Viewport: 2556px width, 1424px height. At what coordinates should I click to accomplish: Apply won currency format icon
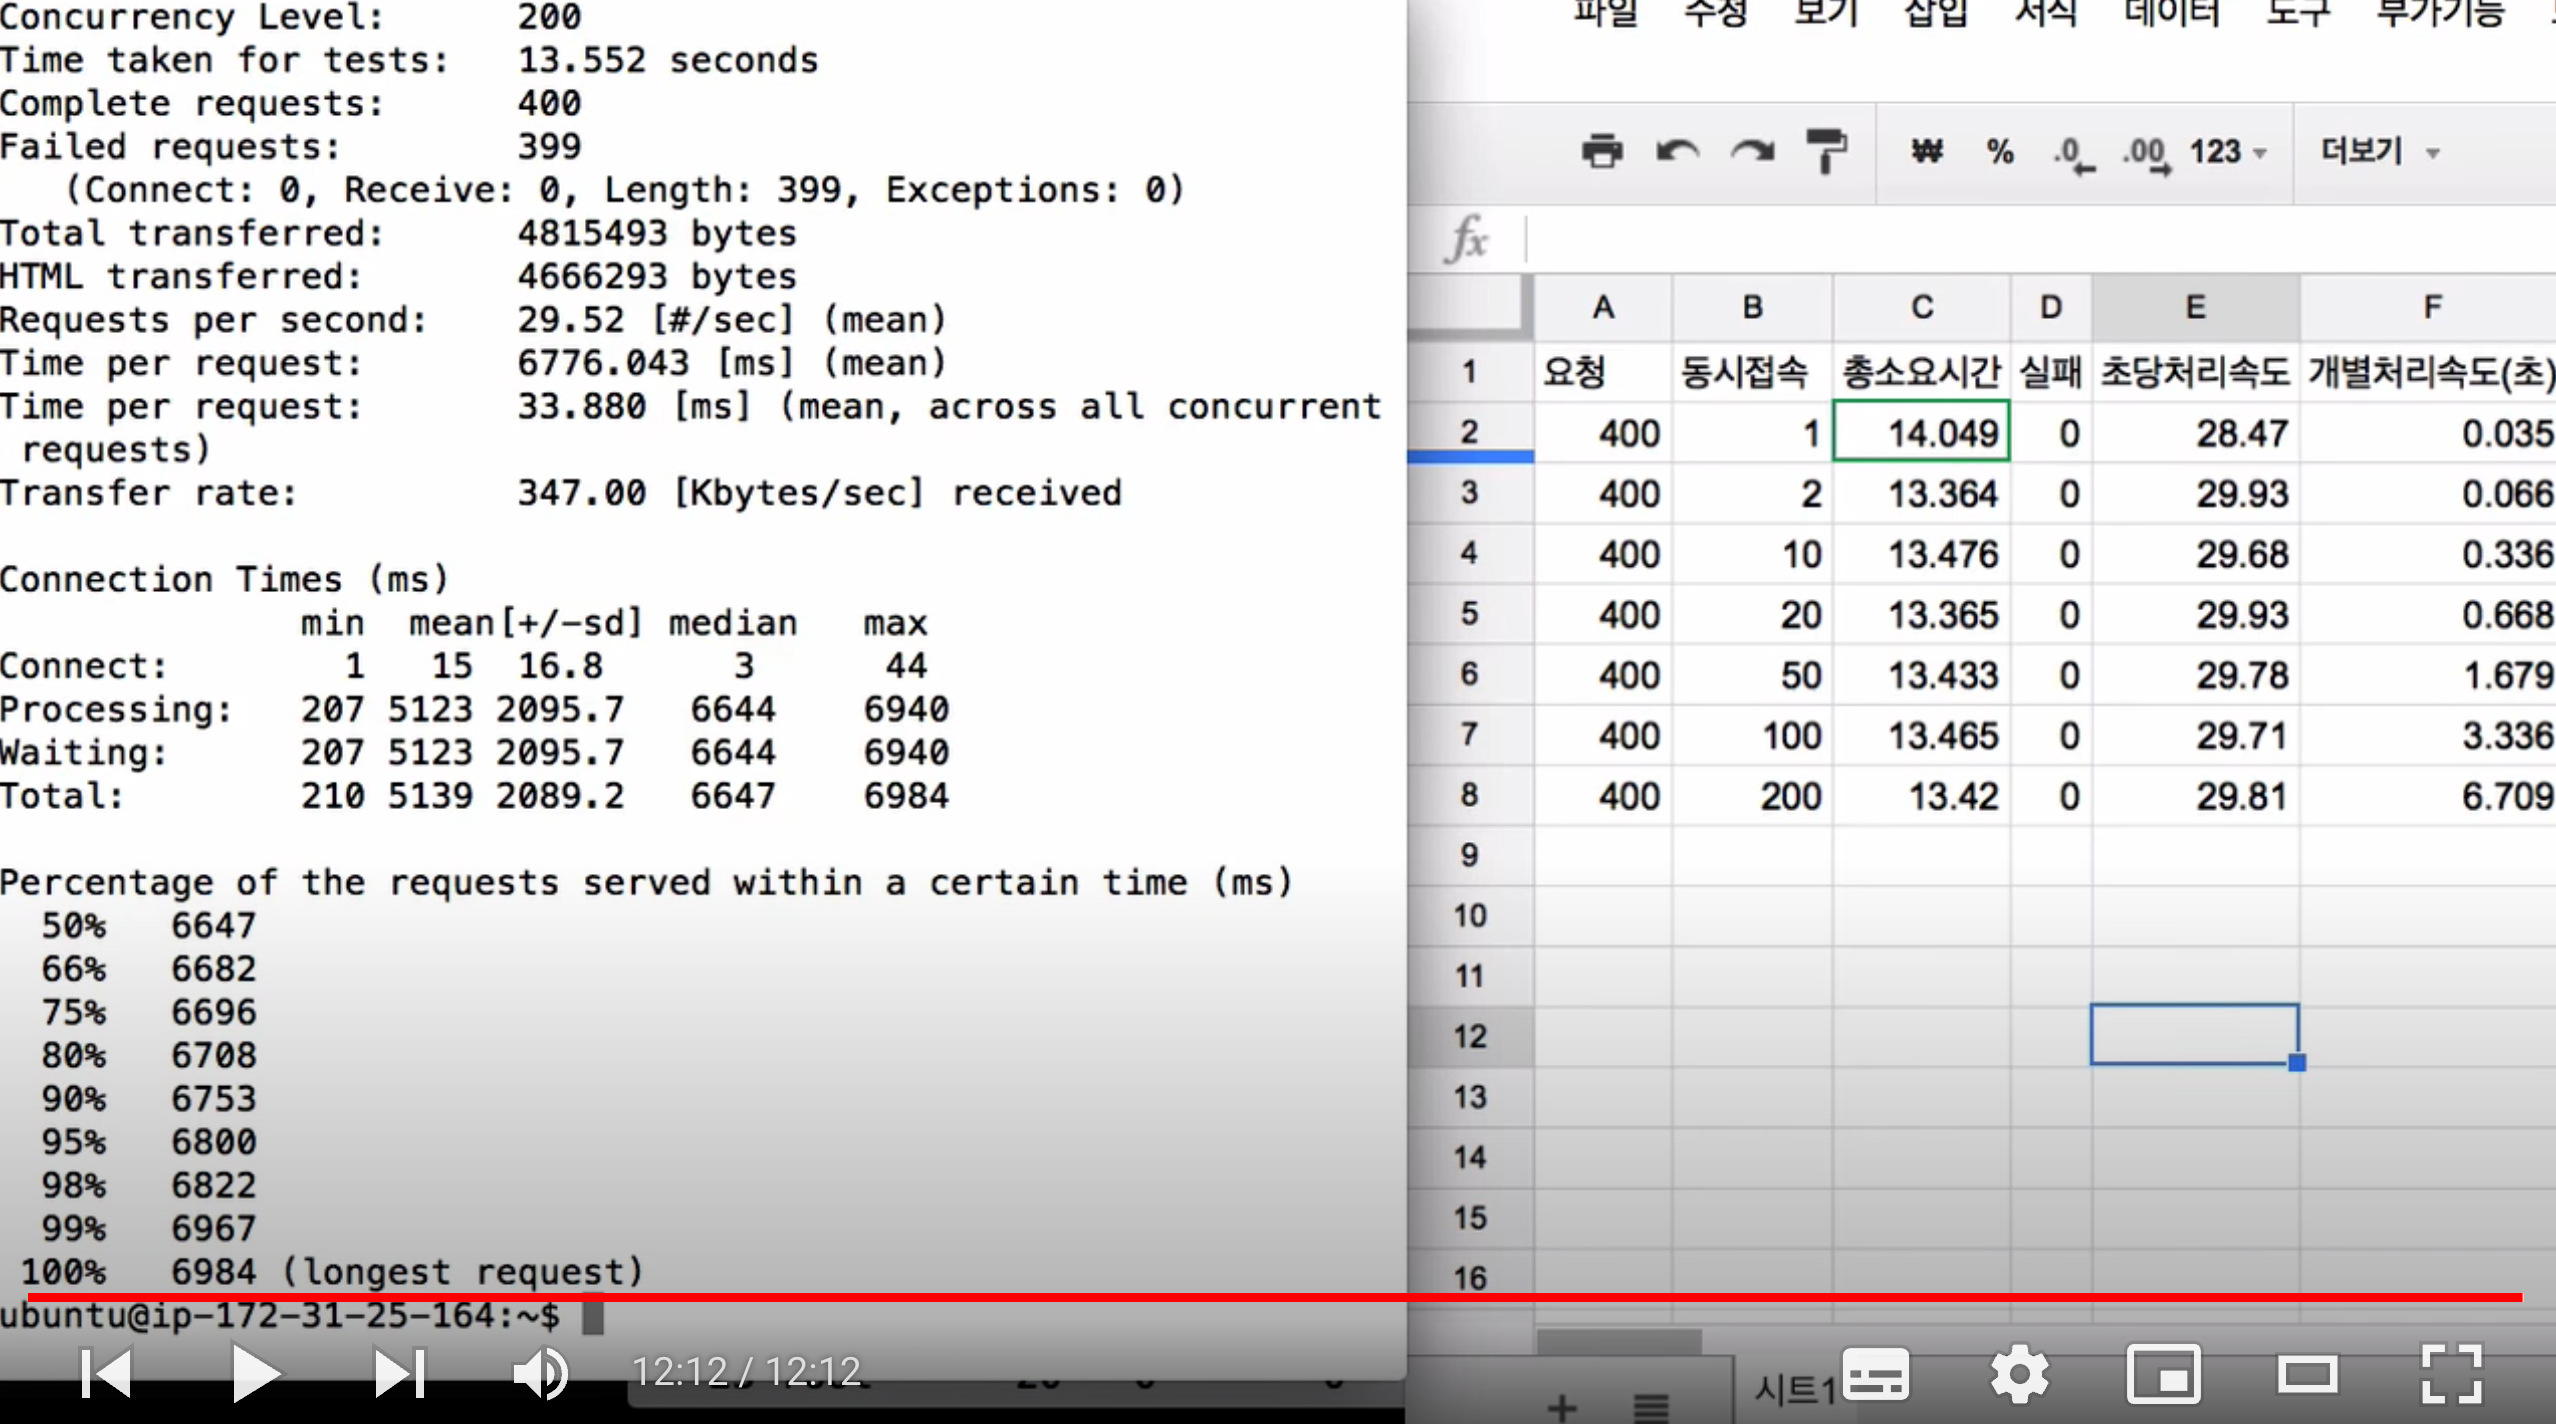(x=1927, y=152)
